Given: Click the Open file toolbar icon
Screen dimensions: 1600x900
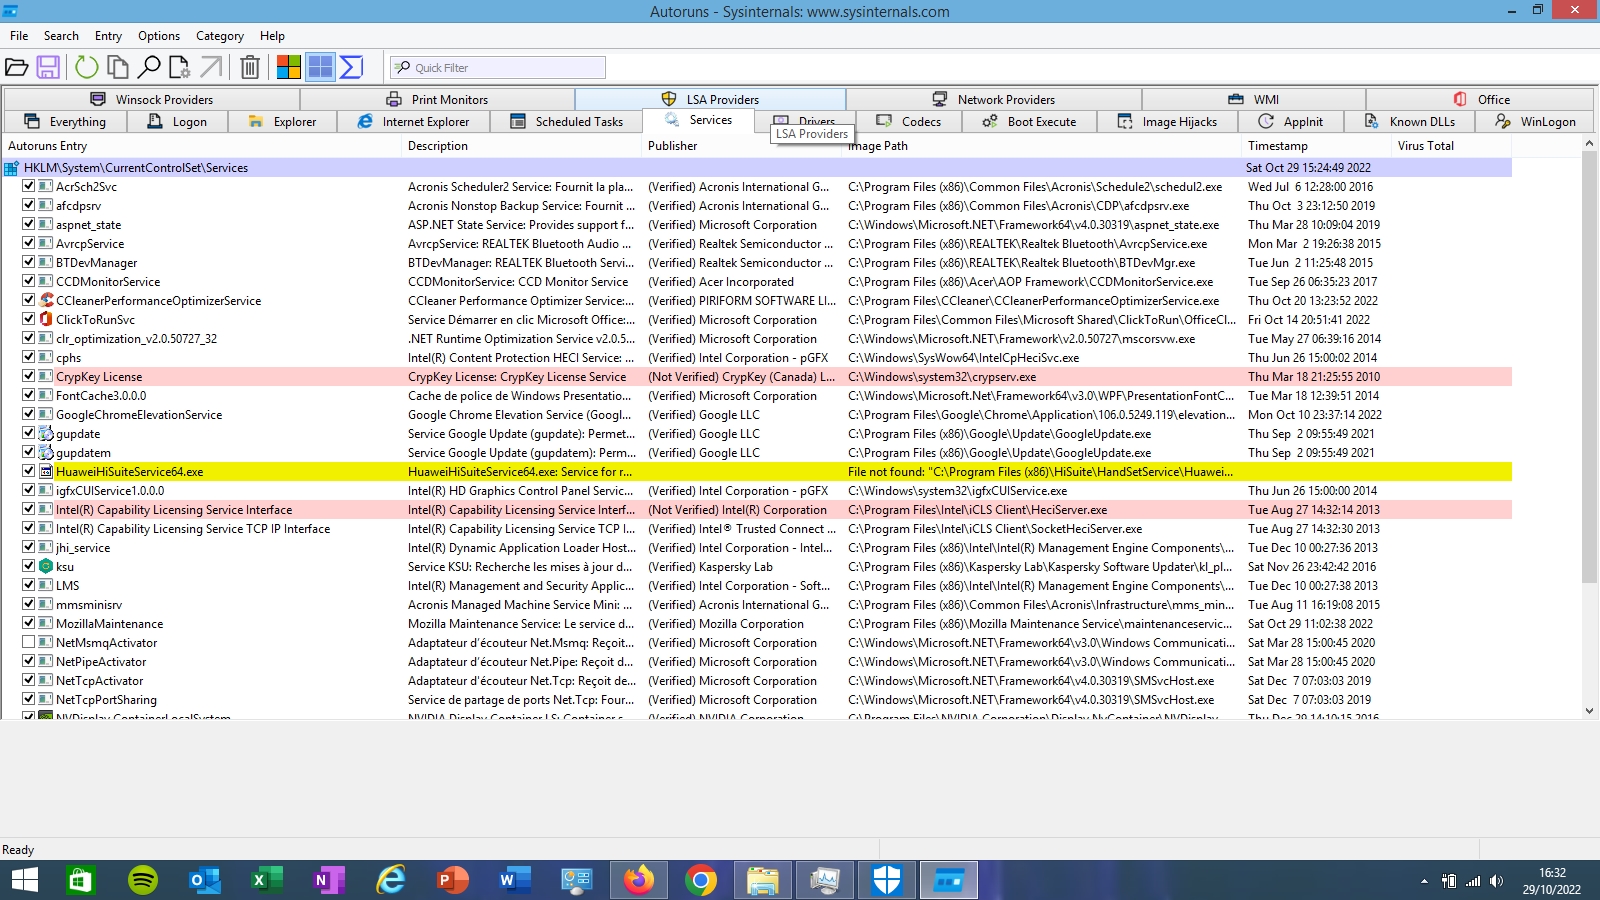Looking at the screenshot, I should 17,67.
